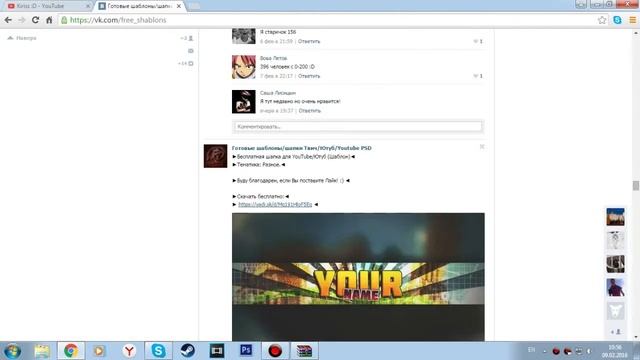Click the page scrollbar thumb

(636, 186)
